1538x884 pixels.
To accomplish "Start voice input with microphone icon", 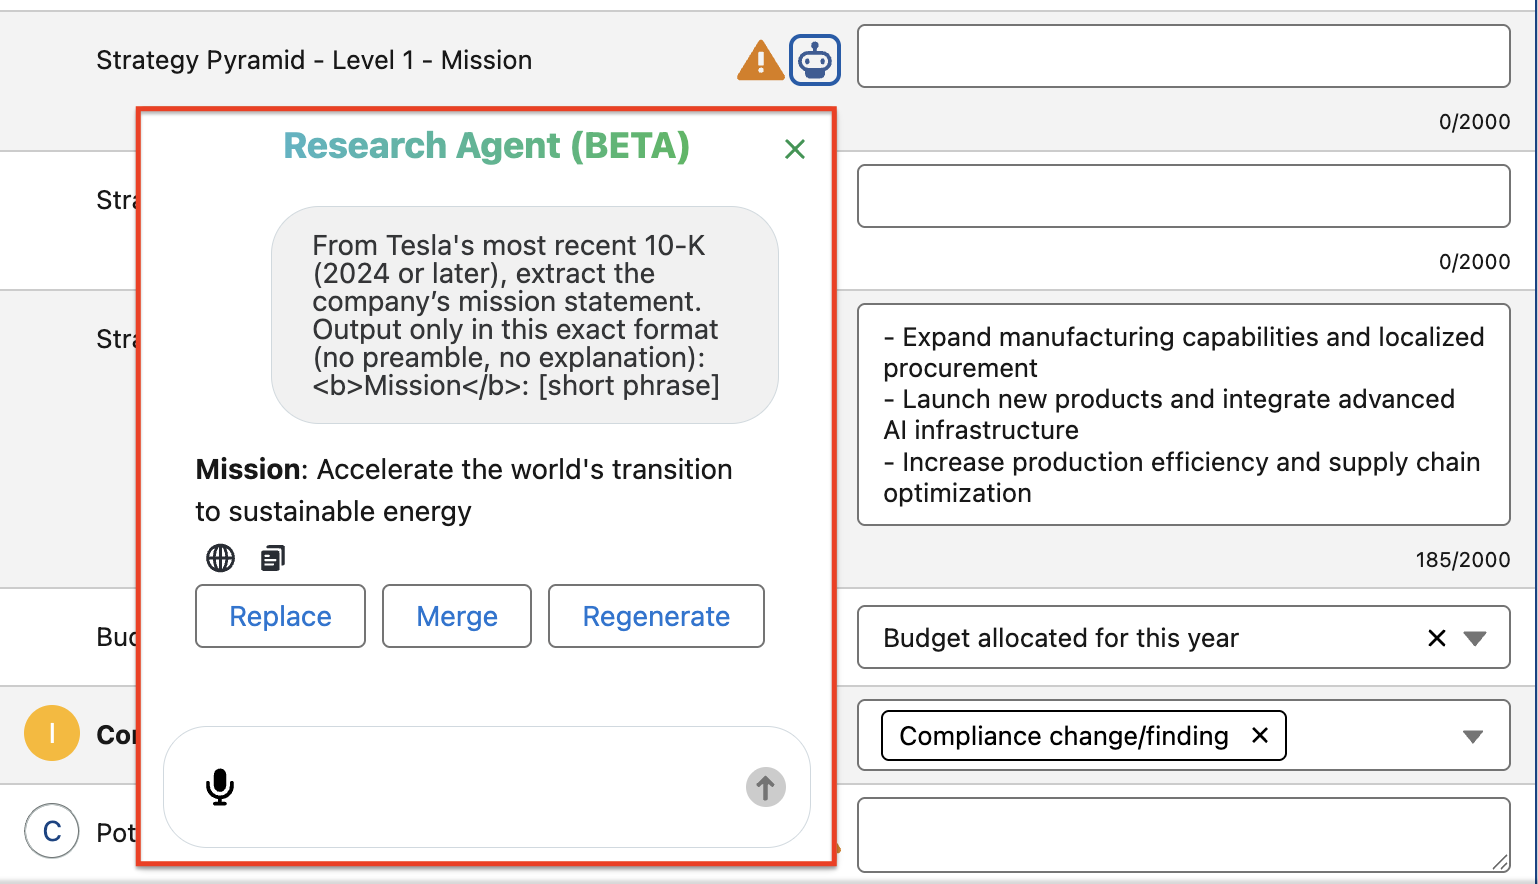I will [x=220, y=787].
